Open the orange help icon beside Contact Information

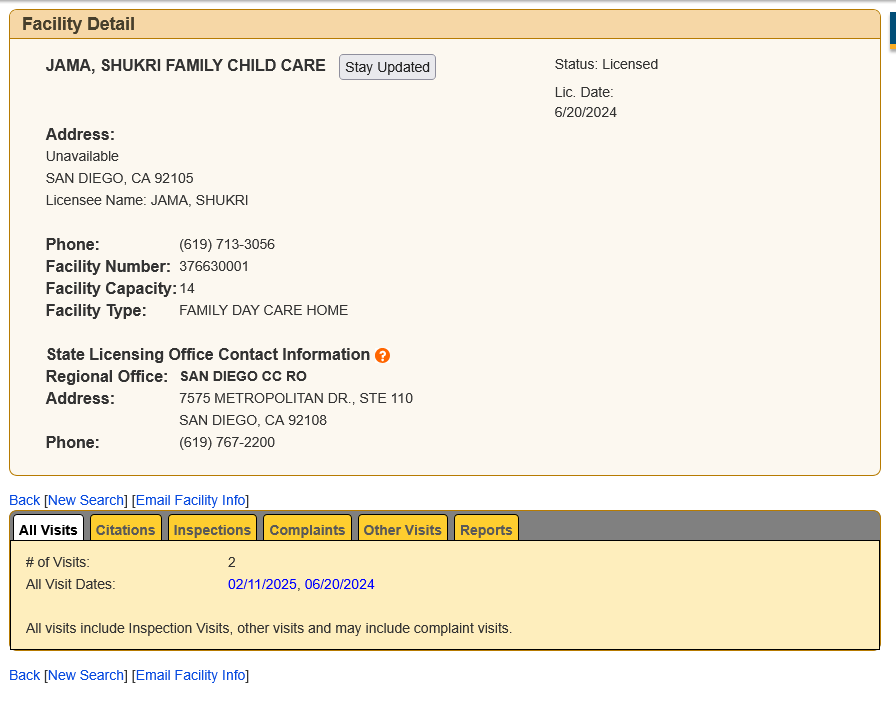pyautogui.click(x=382, y=355)
